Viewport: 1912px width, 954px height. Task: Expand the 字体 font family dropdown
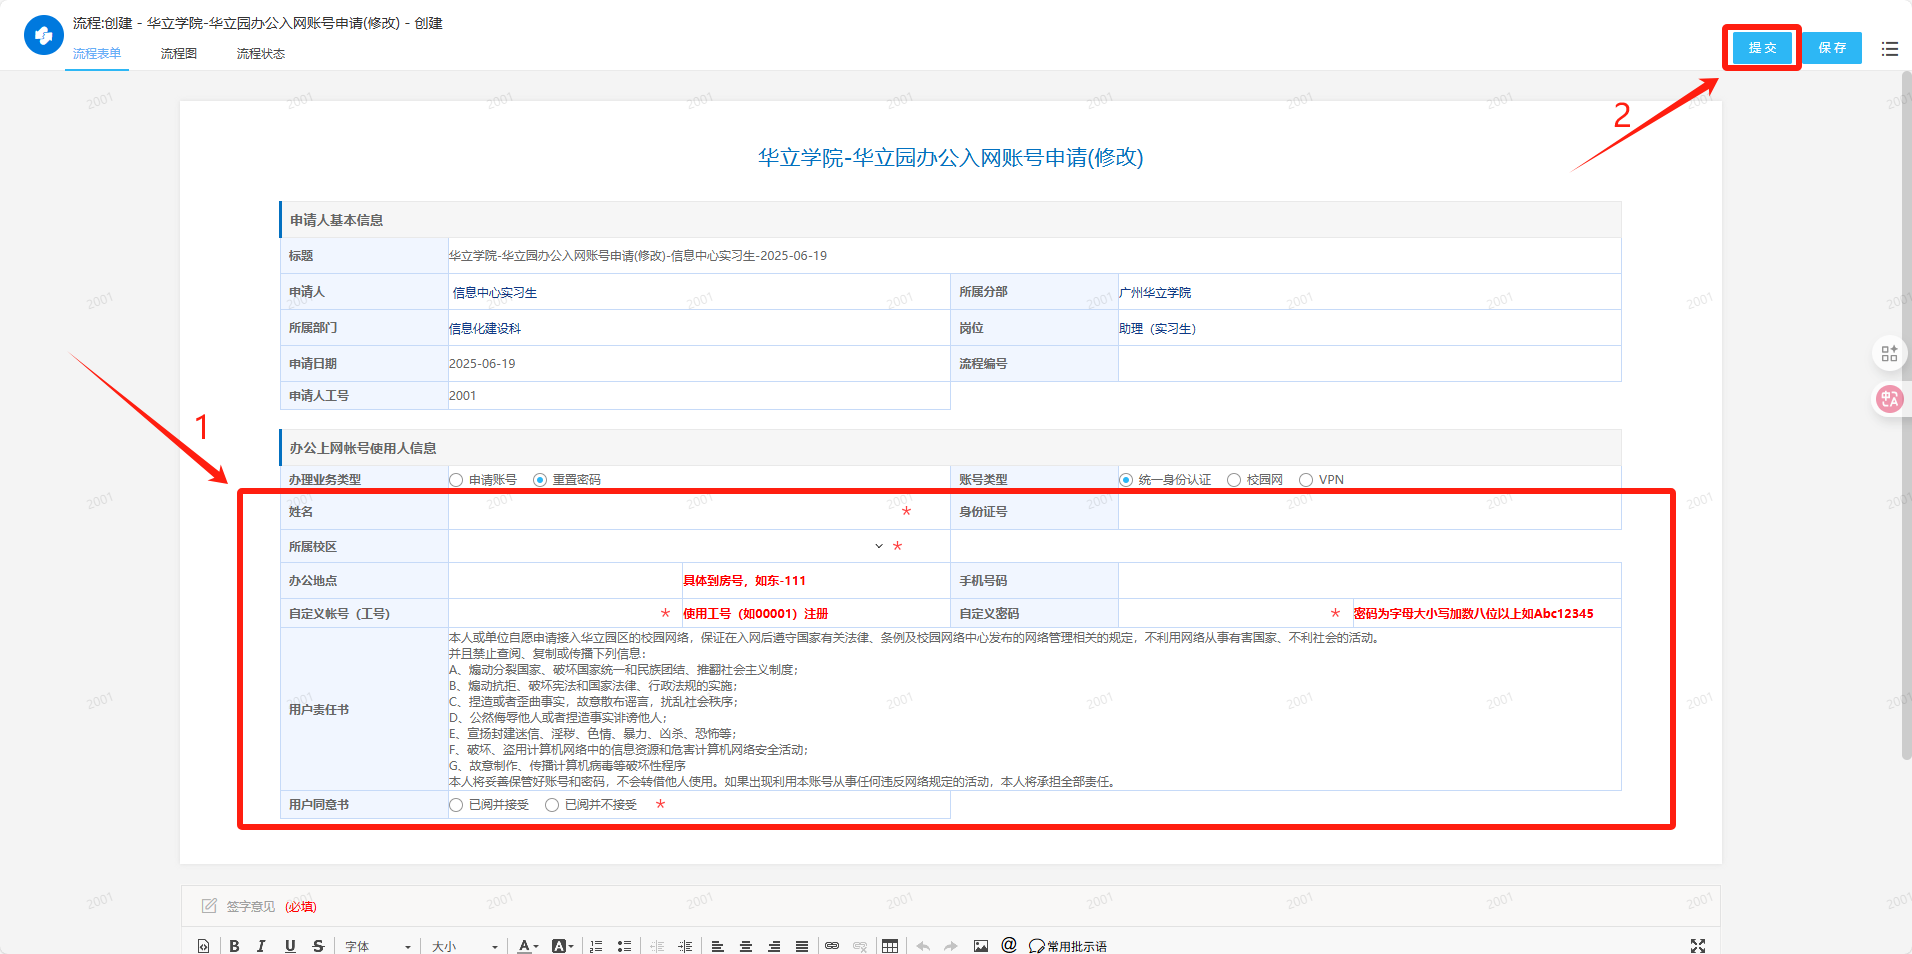[x=378, y=946]
